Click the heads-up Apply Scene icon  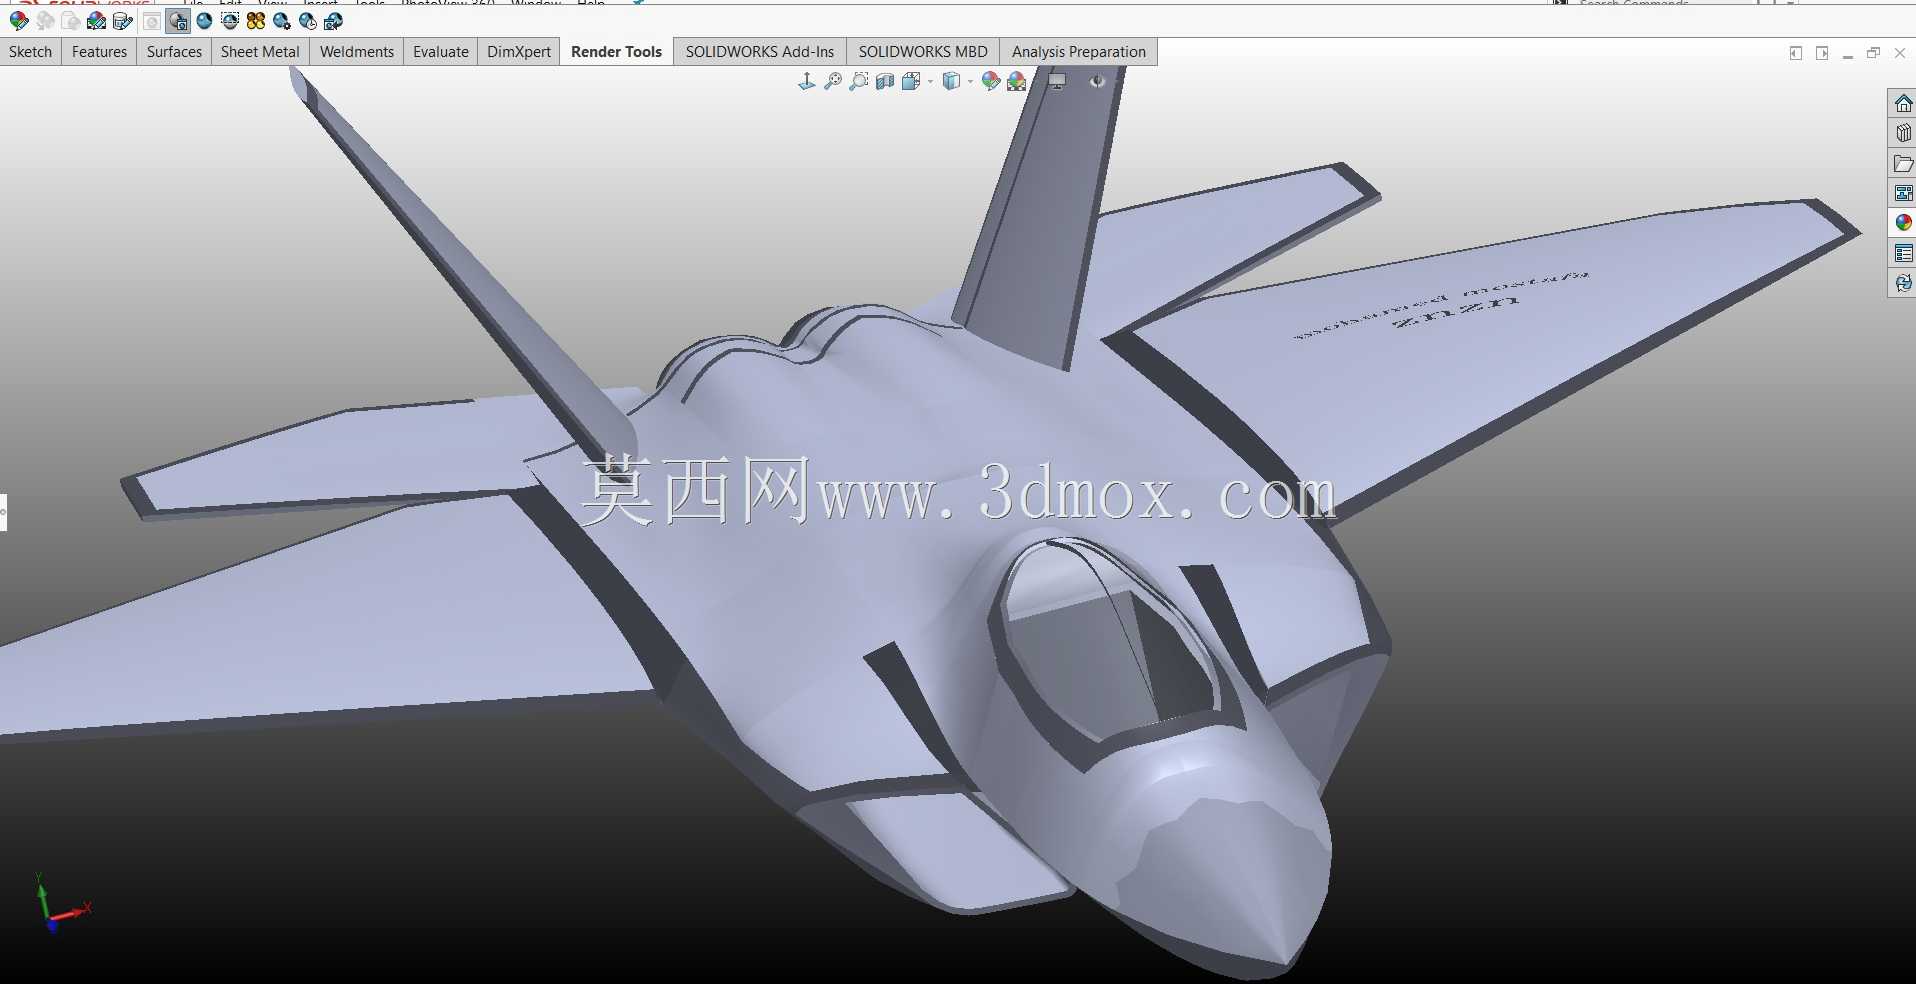pos(1017,82)
